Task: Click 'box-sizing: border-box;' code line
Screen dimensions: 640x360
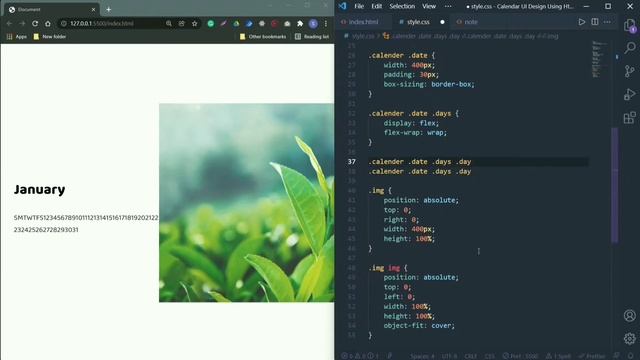Action: pyautogui.click(x=429, y=84)
